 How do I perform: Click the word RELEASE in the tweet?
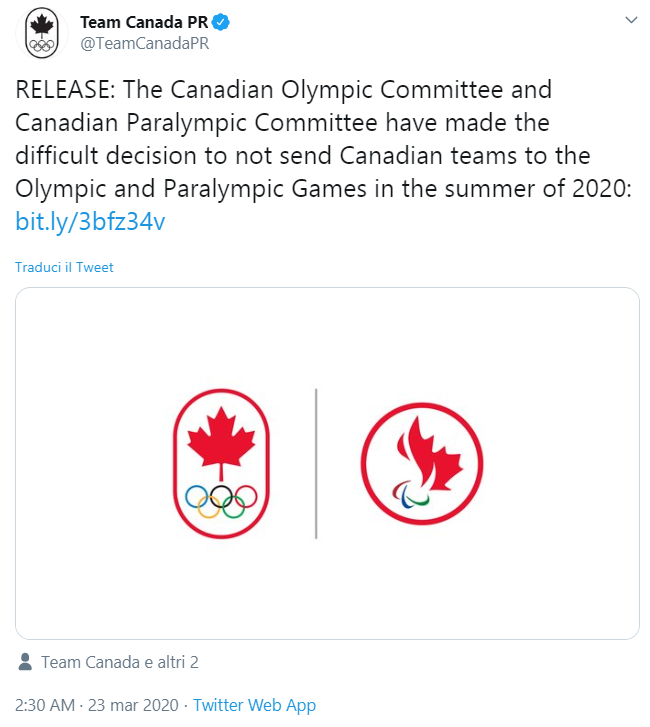pyautogui.click(x=62, y=89)
